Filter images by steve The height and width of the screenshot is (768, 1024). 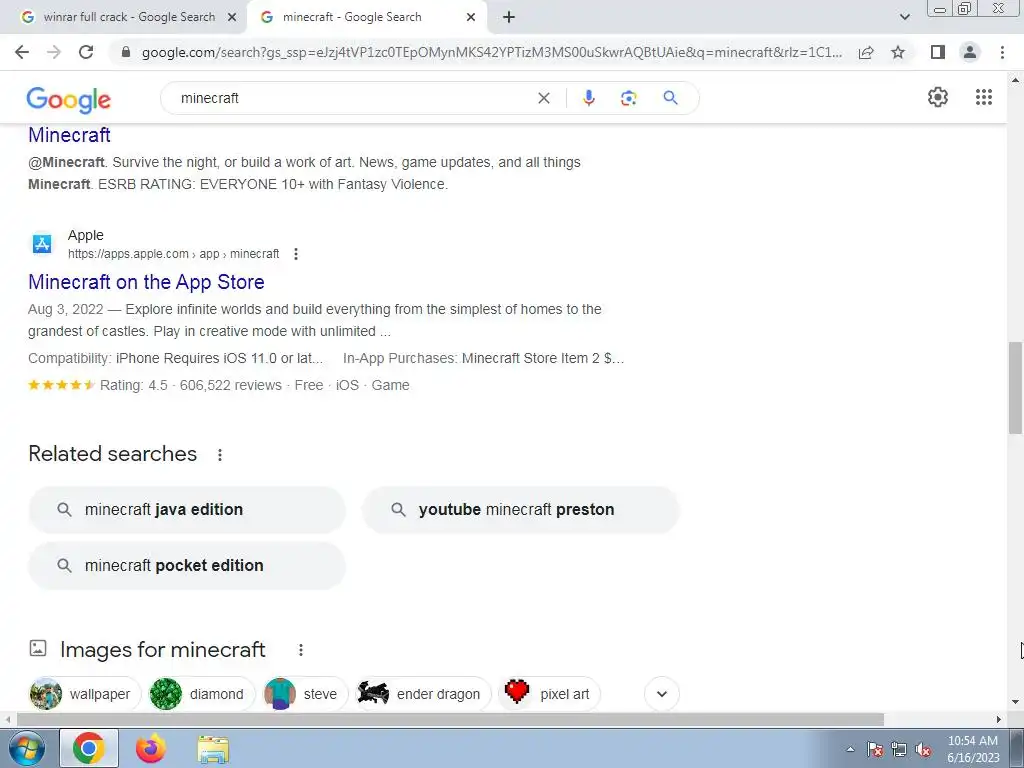pyautogui.click(x=305, y=694)
